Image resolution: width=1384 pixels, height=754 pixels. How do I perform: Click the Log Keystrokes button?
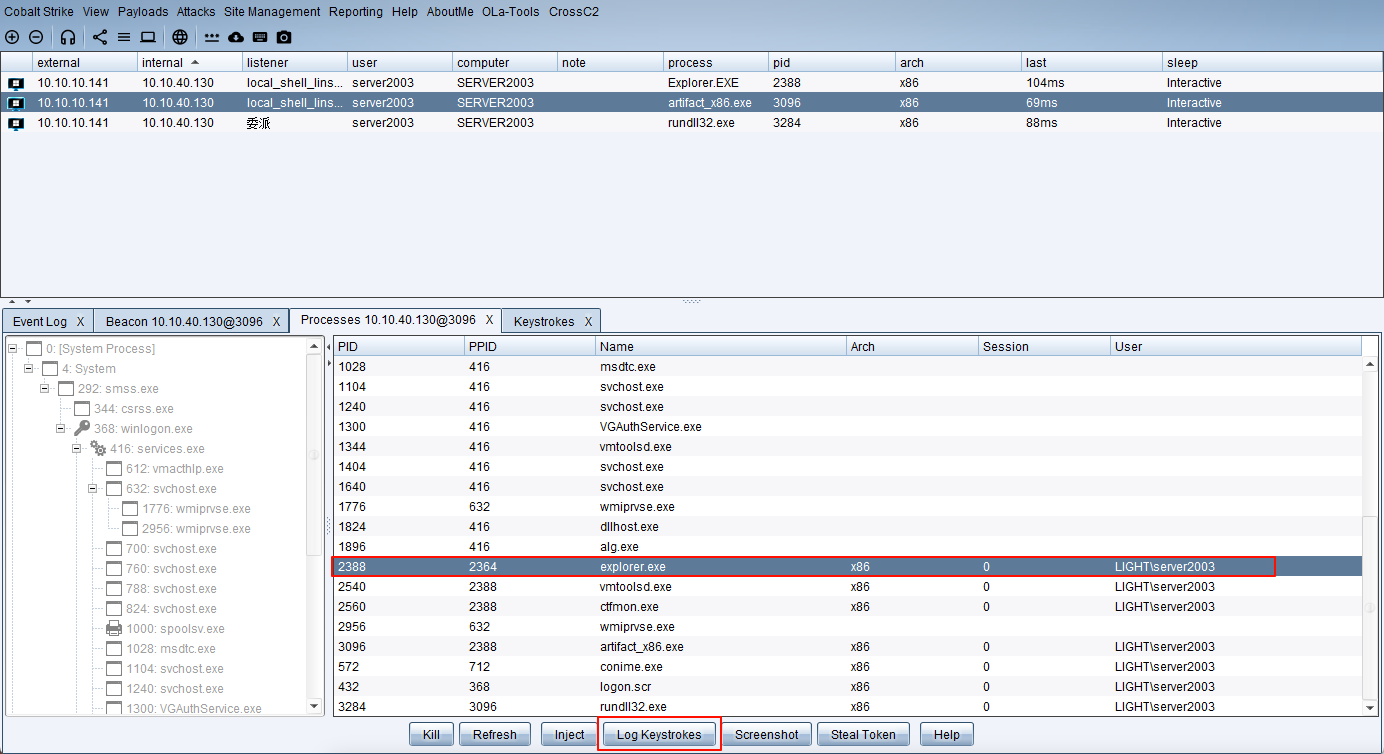pyautogui.click(x=659, y=734)
